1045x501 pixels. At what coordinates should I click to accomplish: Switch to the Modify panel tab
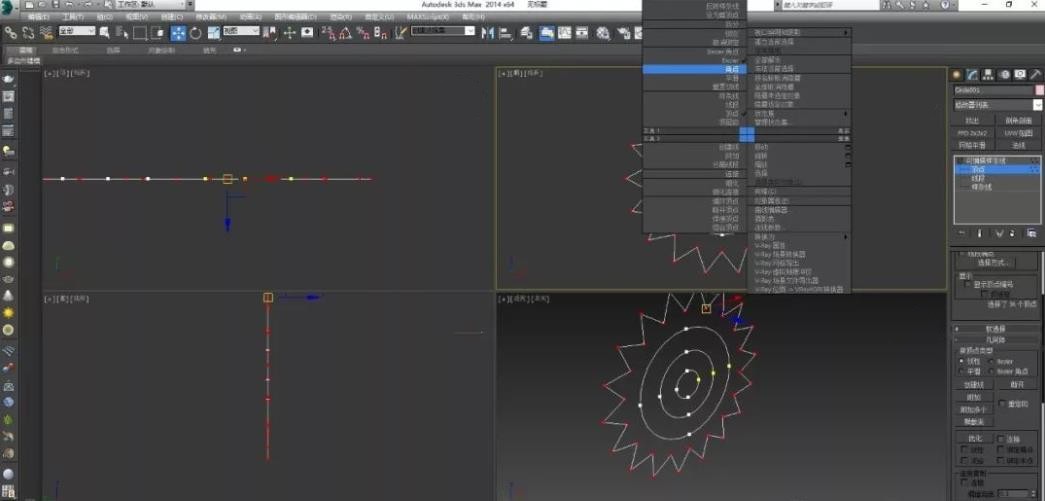(972, 74)
